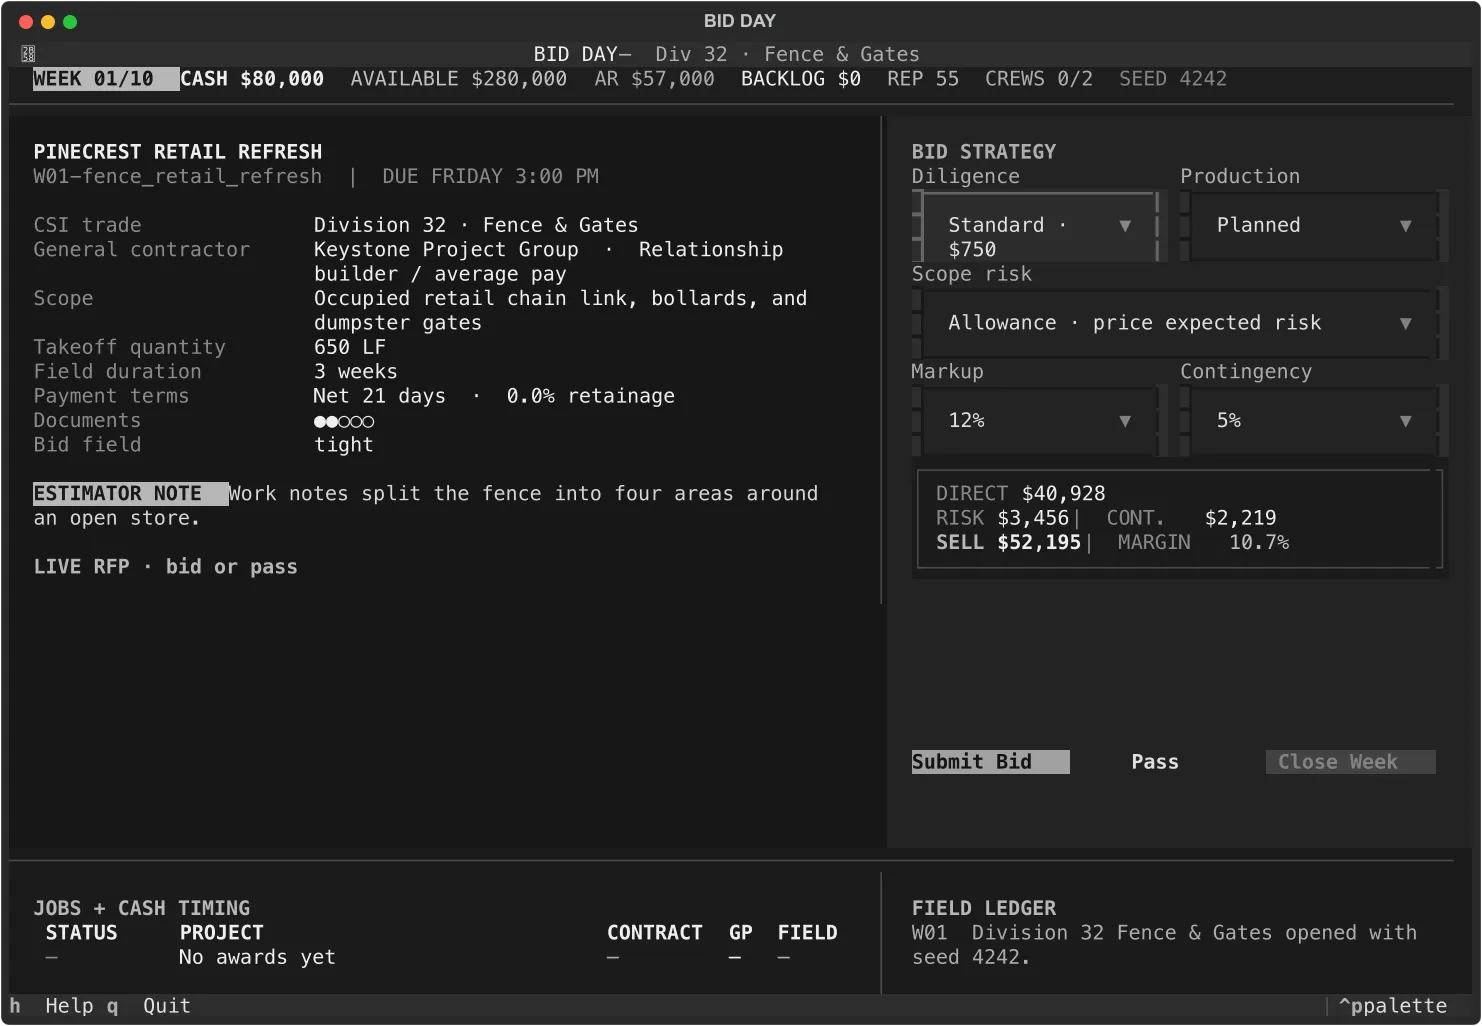Click the AVAILABLE $280,000 value
Viewport: 1482px width, 1026px height.
tap(459, 79)
